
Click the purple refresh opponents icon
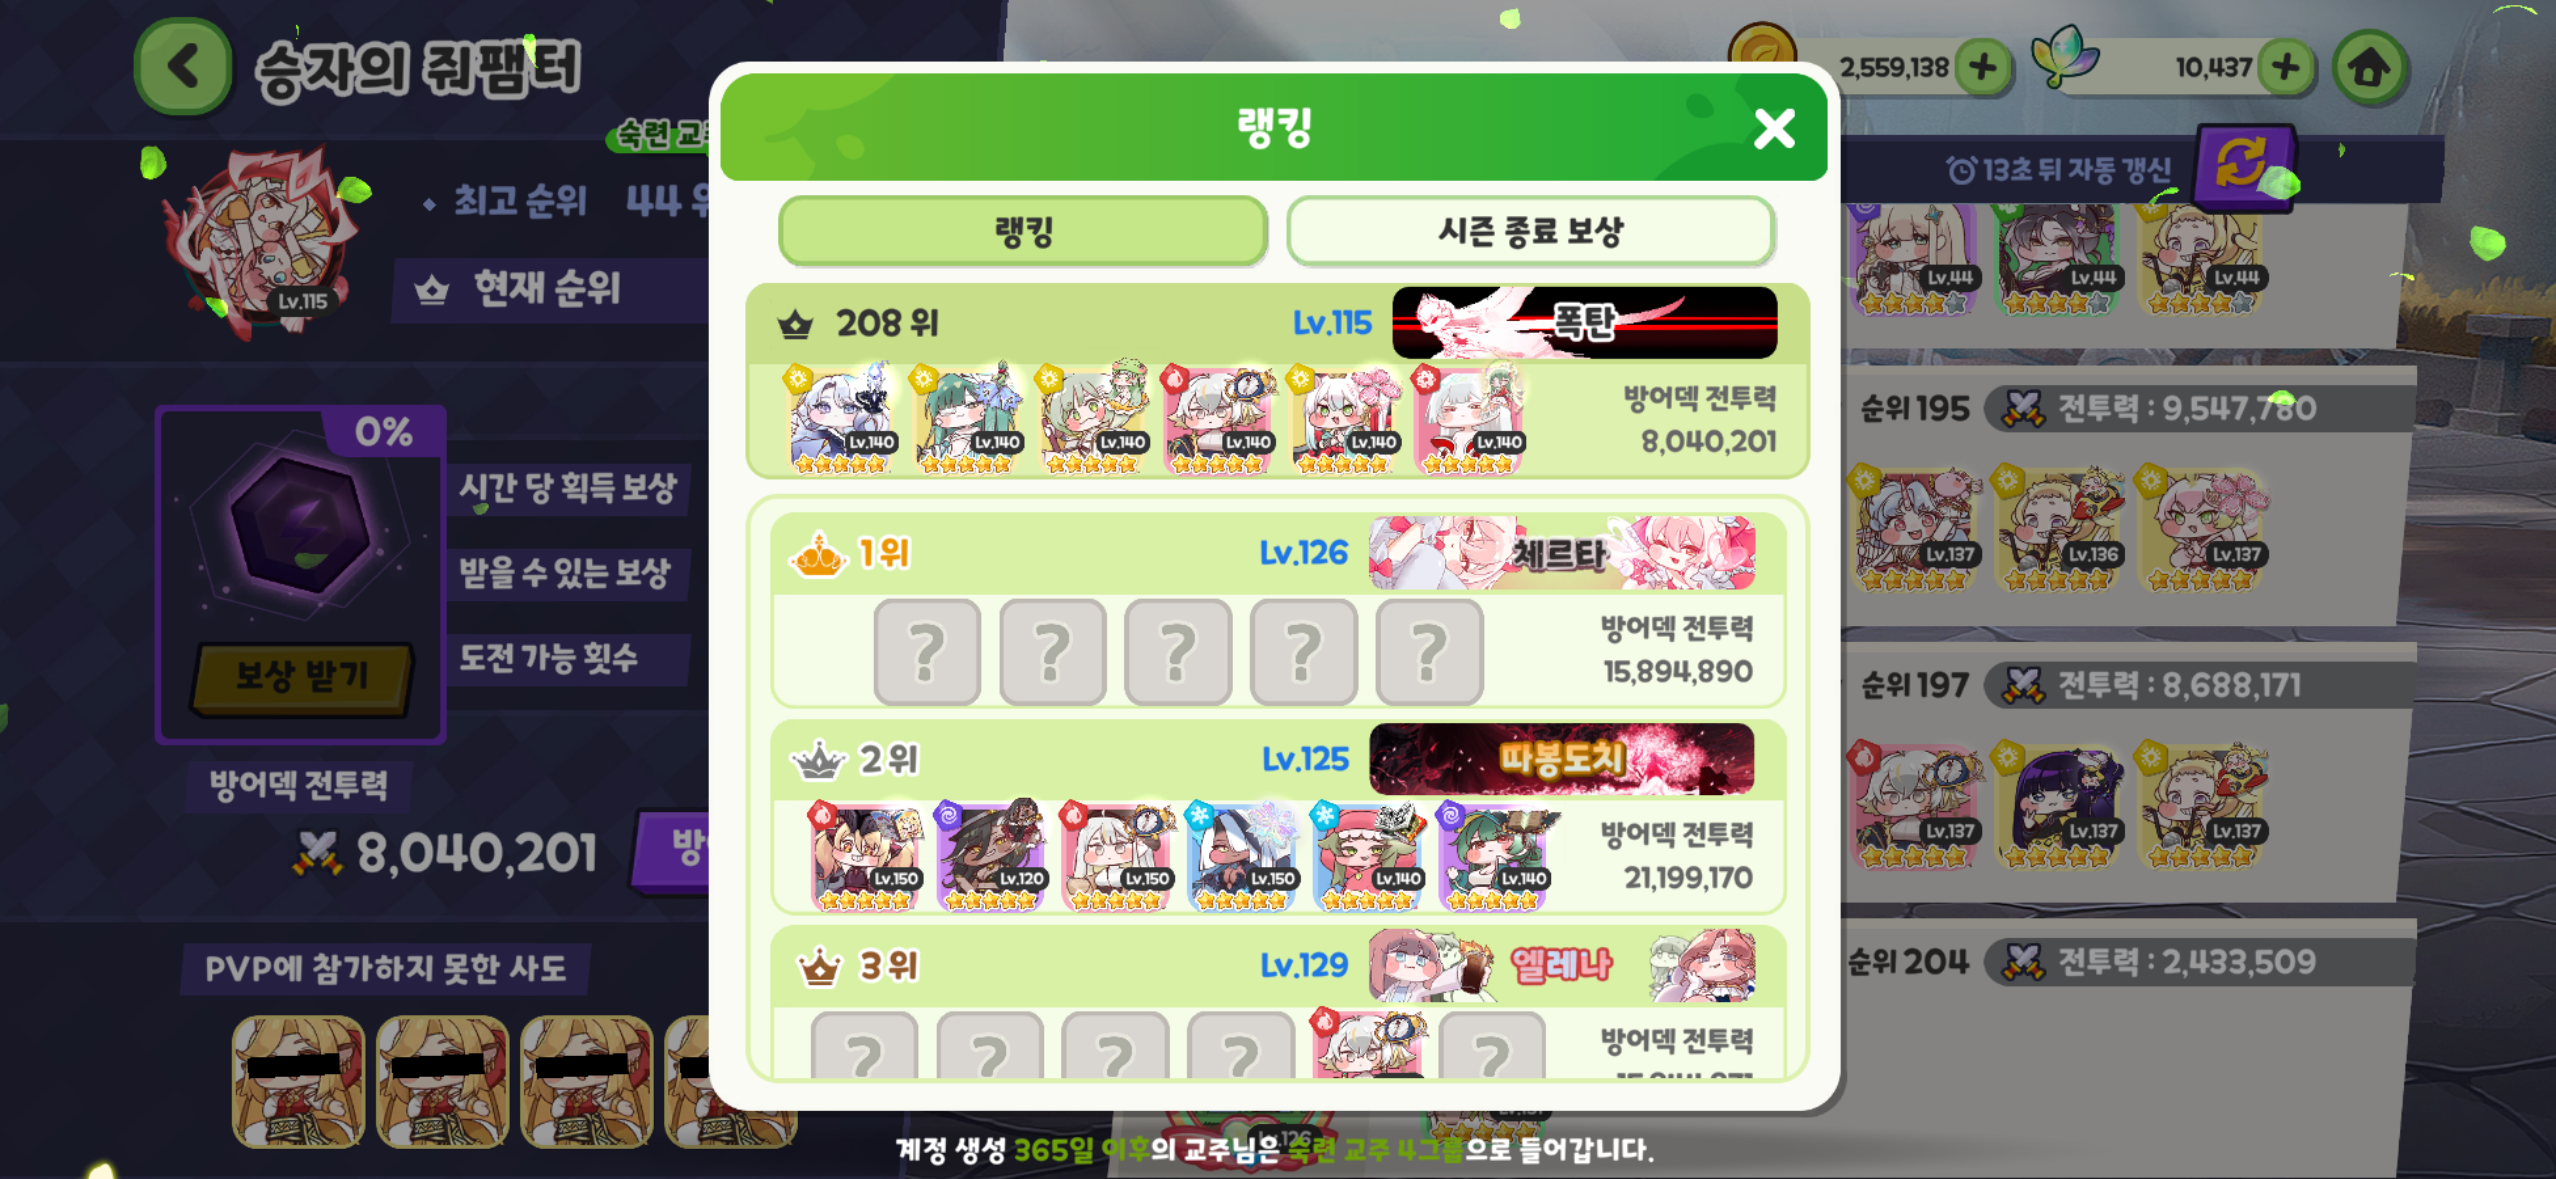2242,164
